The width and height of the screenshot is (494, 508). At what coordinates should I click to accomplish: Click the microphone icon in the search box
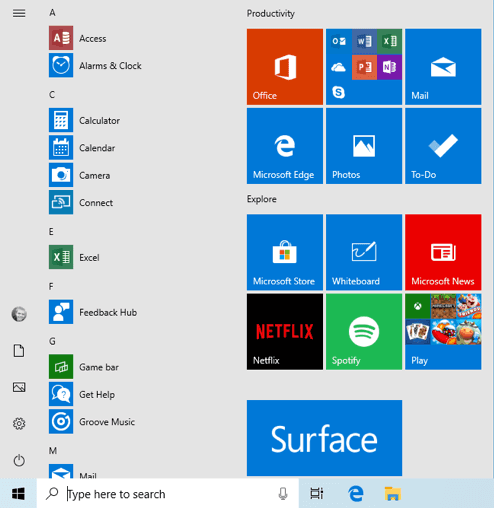pos(283,494)
